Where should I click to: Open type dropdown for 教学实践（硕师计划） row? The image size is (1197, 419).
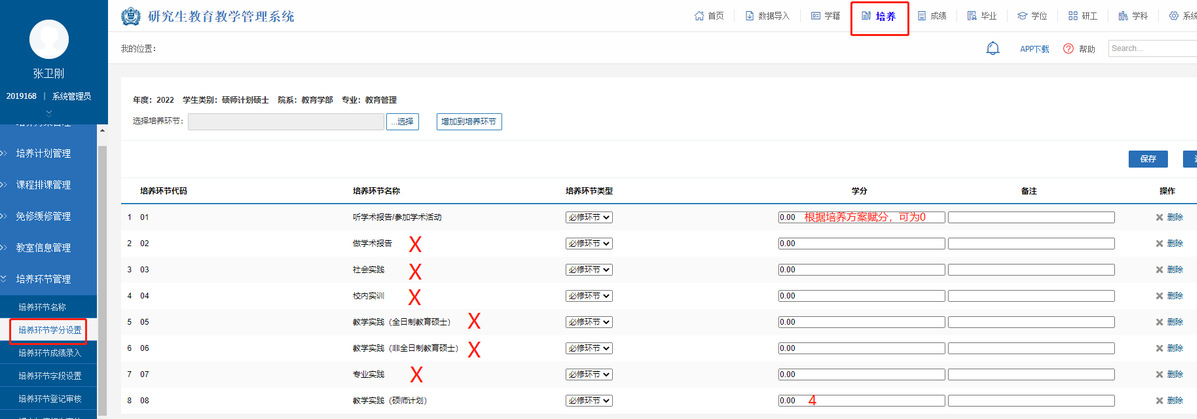589,400
